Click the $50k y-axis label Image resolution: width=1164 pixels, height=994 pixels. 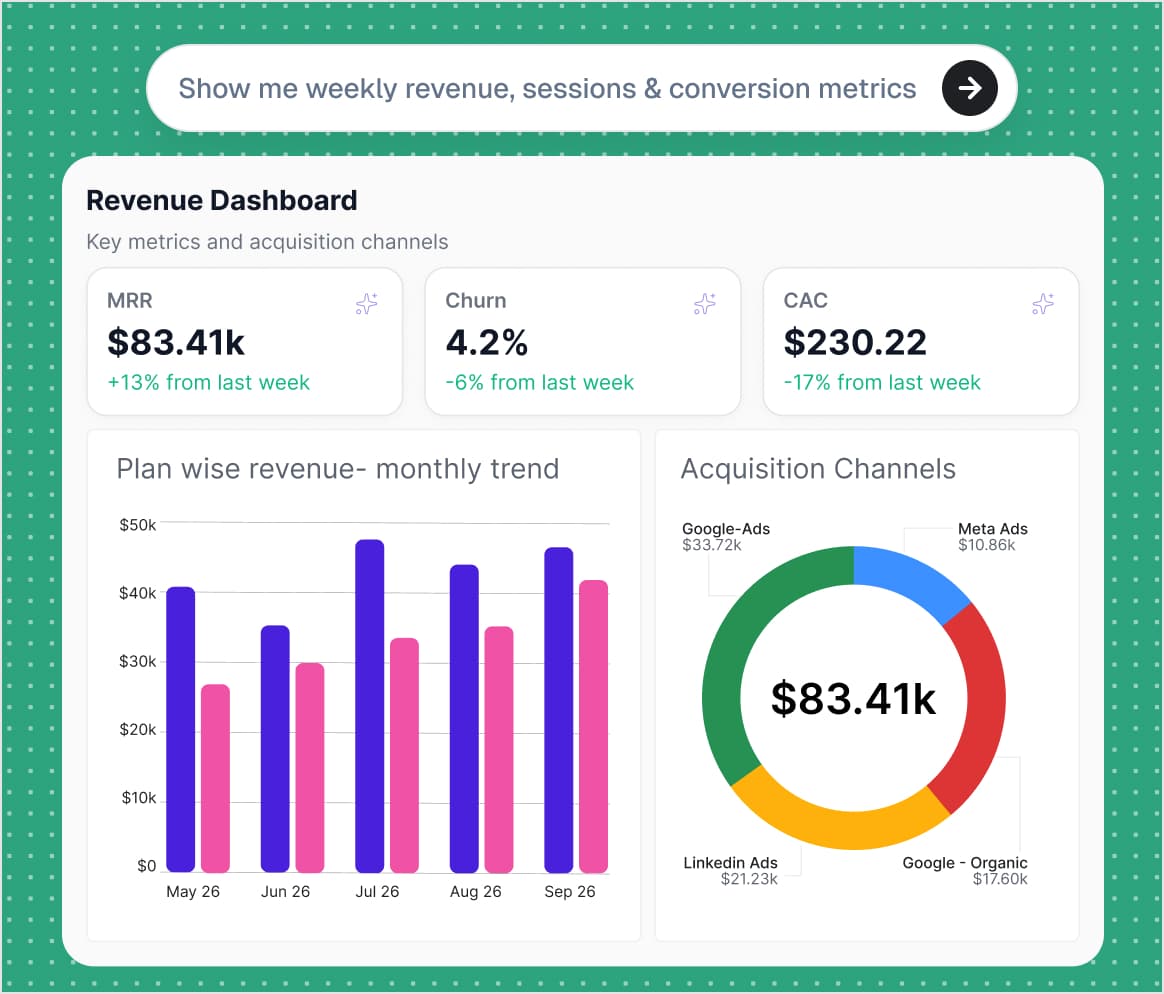(x=138, y=525)
